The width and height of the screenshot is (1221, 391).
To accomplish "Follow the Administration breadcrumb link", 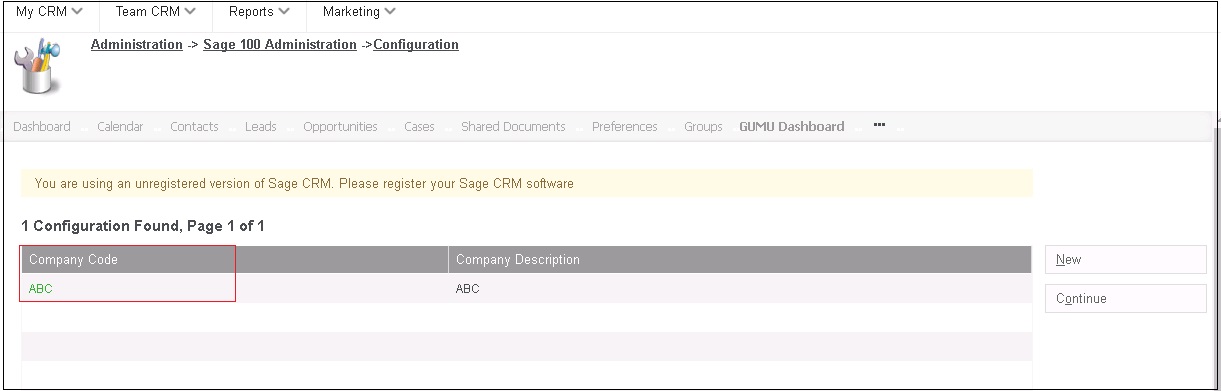I will [x=137, y=45].
